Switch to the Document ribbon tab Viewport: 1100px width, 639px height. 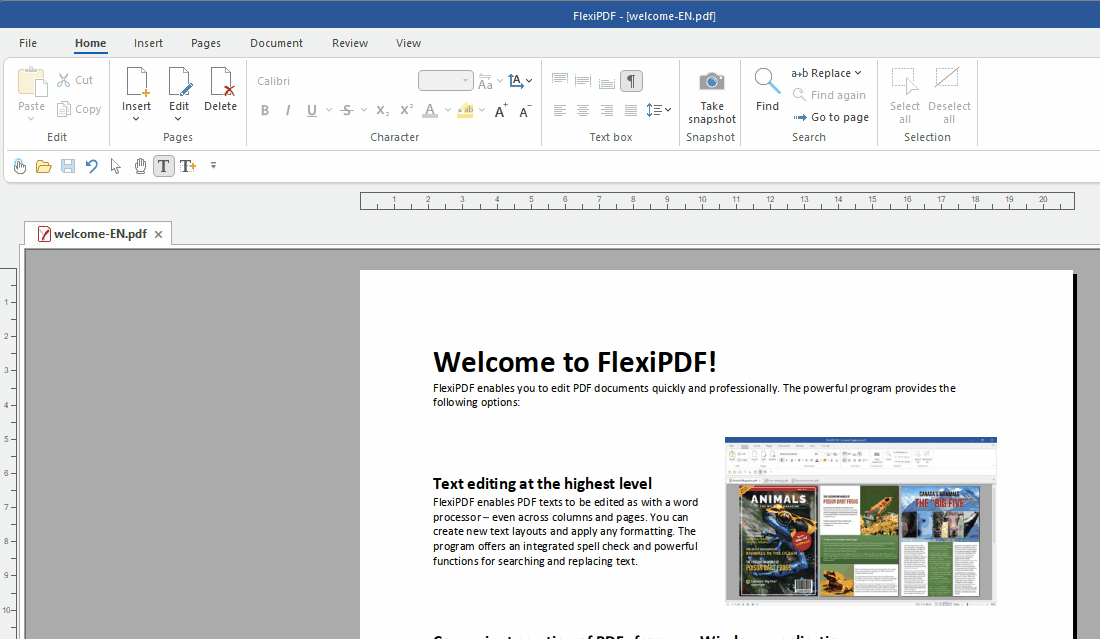[x=277, y=43]
